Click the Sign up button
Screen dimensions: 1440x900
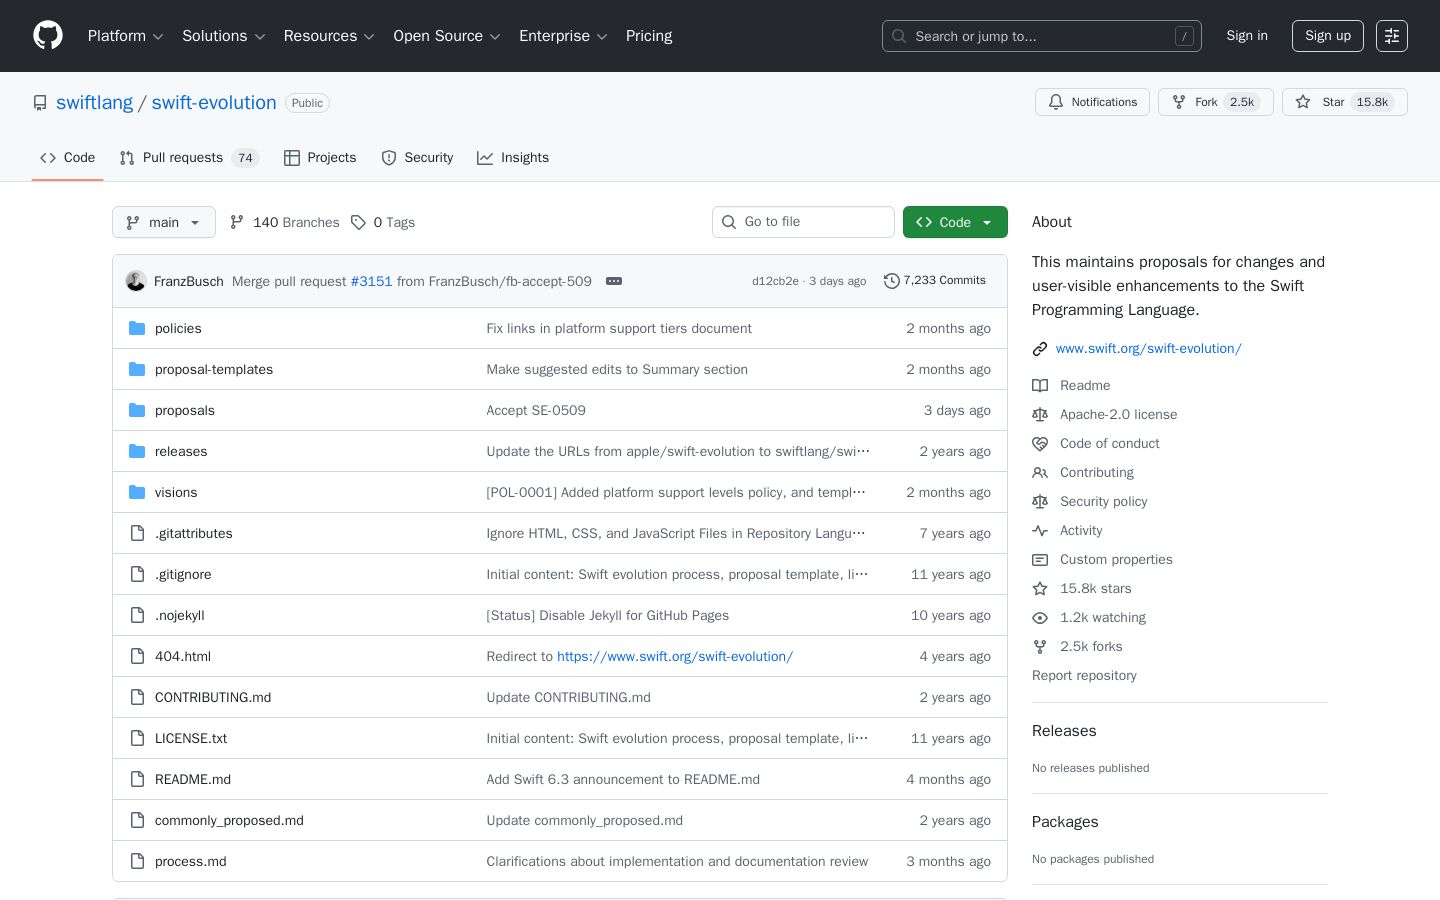[1328, 36]
